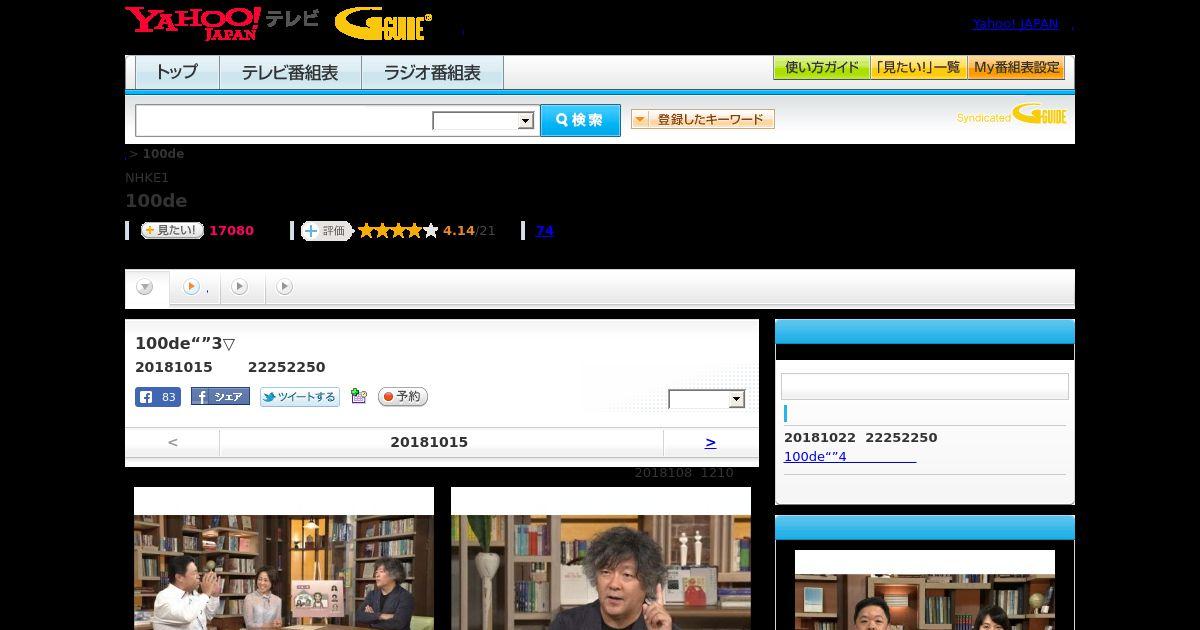Screen dimensions: 1200x630
Task: Click the add-to-calendar icon
Action: pos(359,397)
